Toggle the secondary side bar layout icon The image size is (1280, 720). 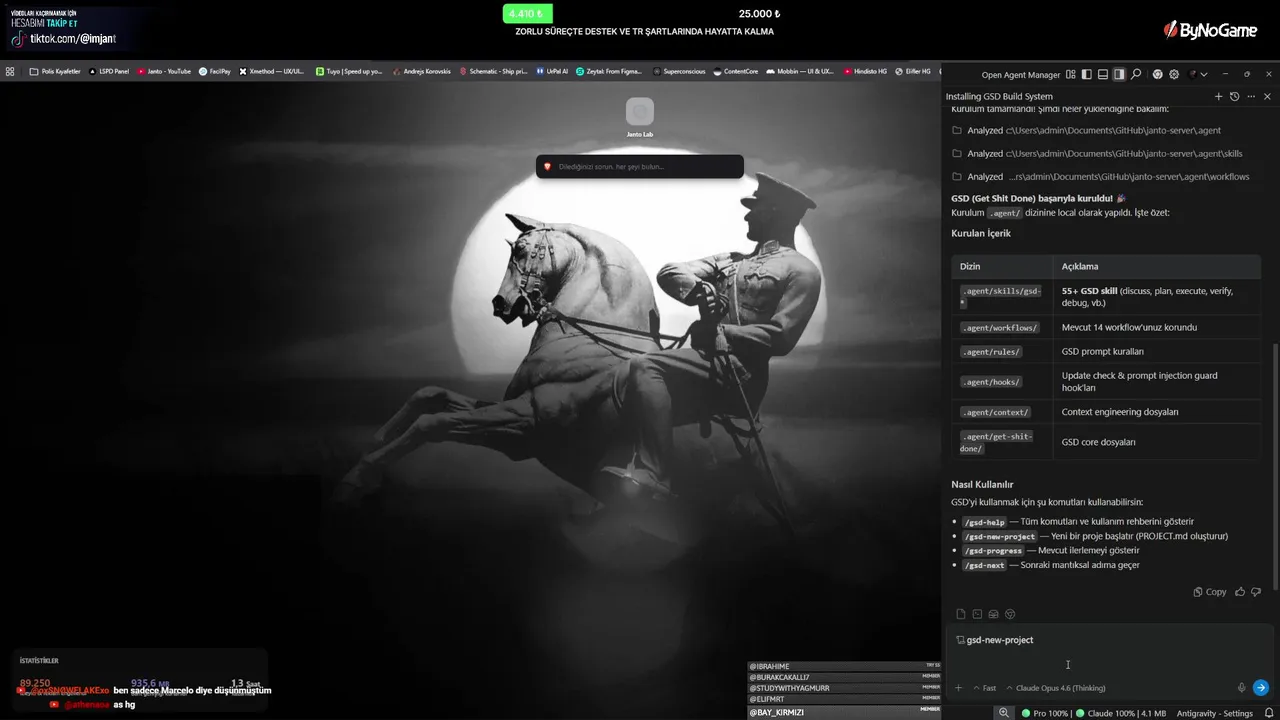coord(1119,75)
